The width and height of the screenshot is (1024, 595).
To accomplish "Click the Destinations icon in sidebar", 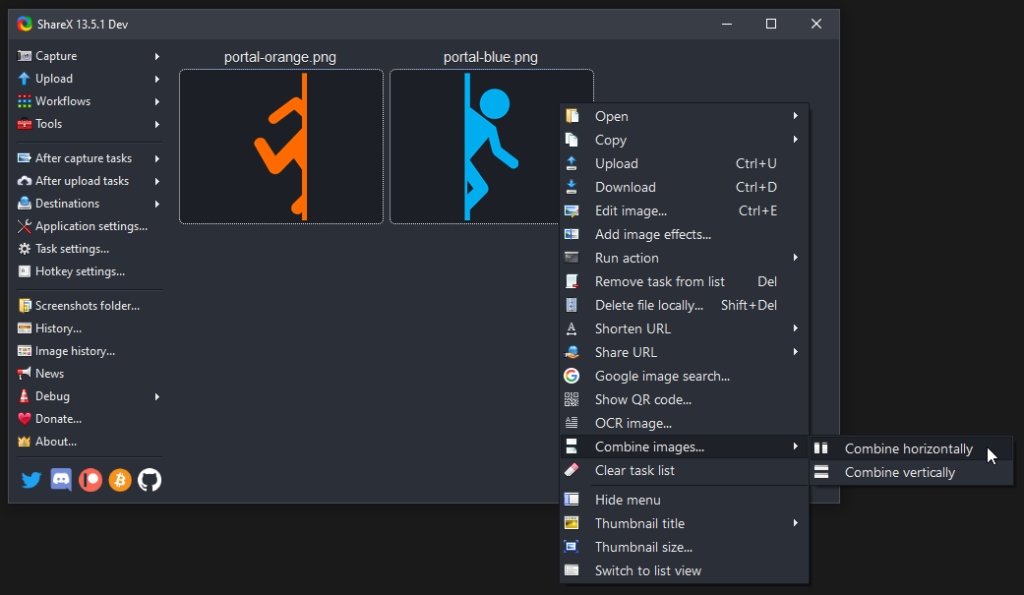I will pos(24,203).
